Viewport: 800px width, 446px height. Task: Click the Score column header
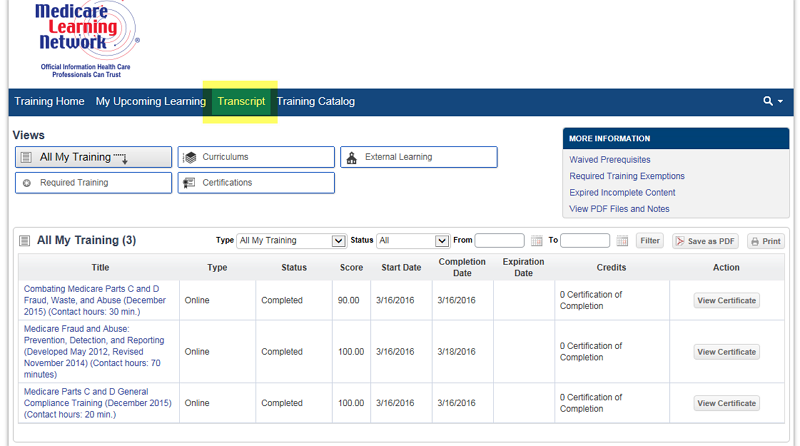click(352, 267)
